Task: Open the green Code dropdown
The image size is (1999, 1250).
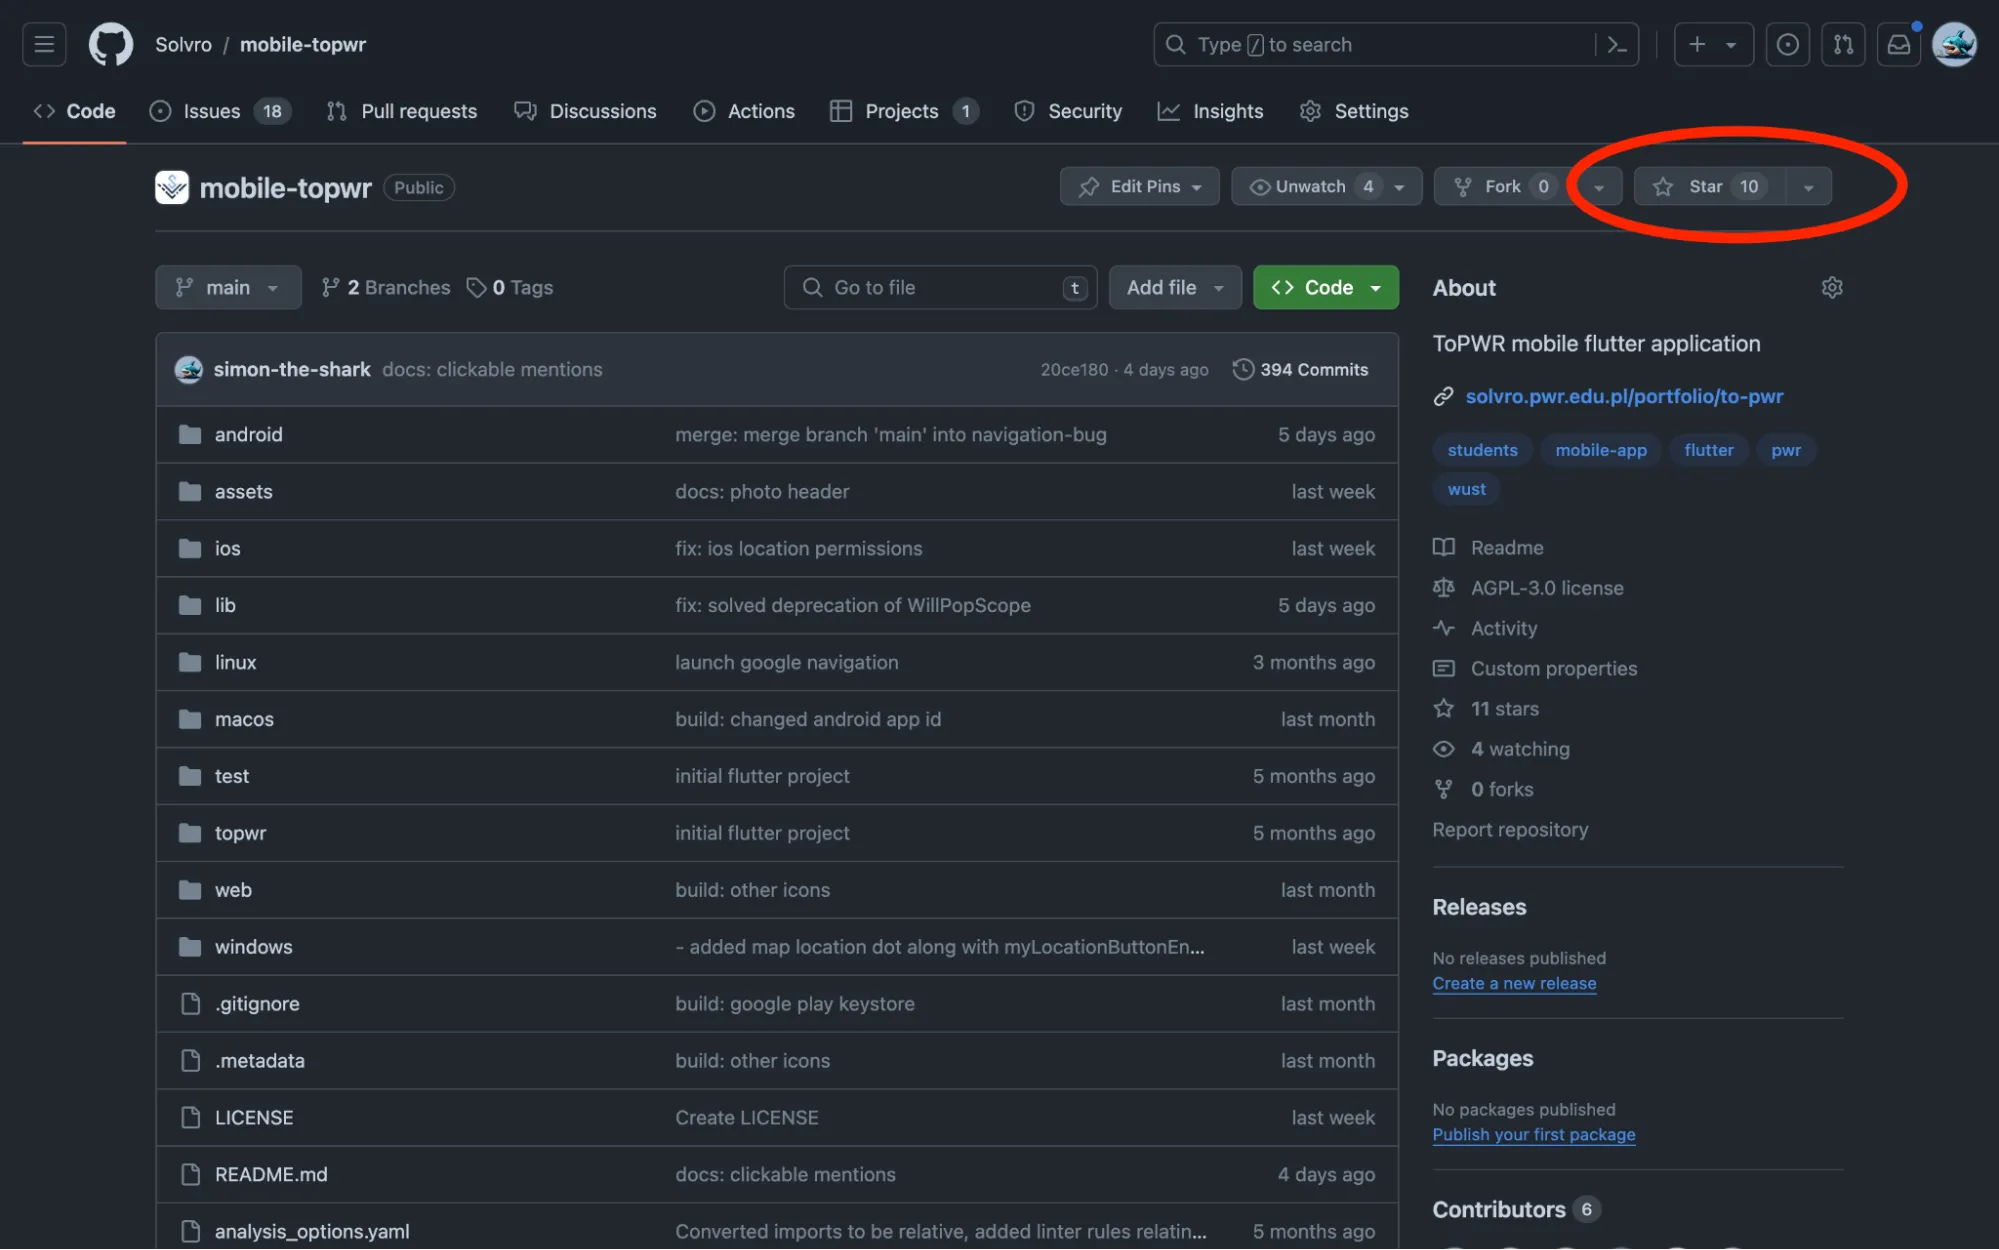Action: (x=1325, y=288)
